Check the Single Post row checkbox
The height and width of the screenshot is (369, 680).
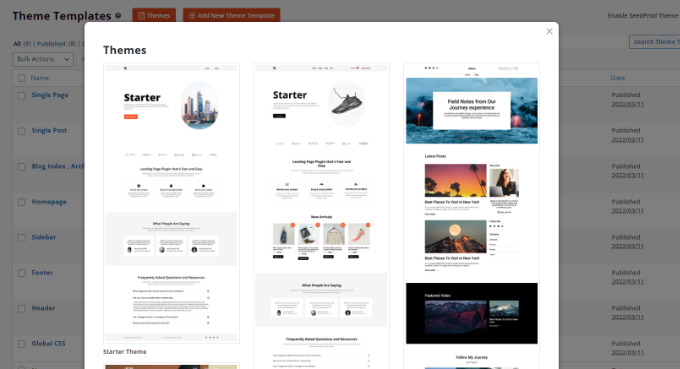click(21, 131)
